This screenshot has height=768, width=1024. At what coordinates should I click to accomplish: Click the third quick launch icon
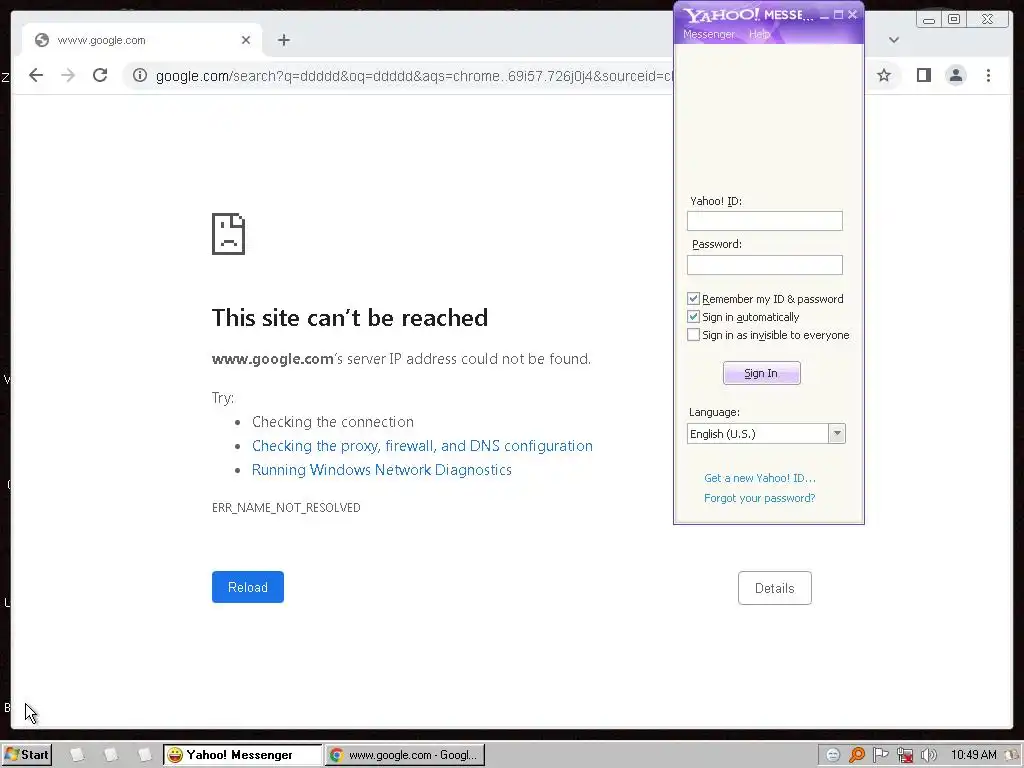point(145,755)
